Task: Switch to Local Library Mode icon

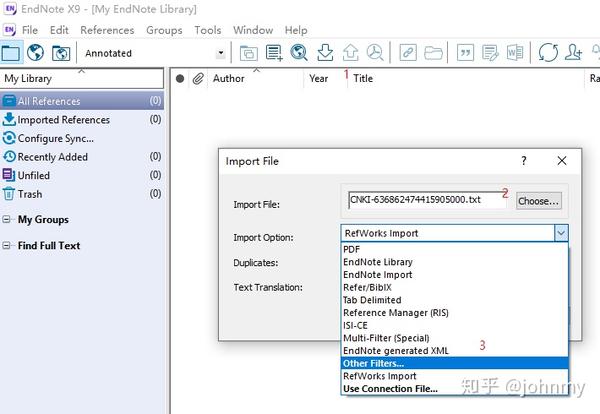Action: coord(11,52)
